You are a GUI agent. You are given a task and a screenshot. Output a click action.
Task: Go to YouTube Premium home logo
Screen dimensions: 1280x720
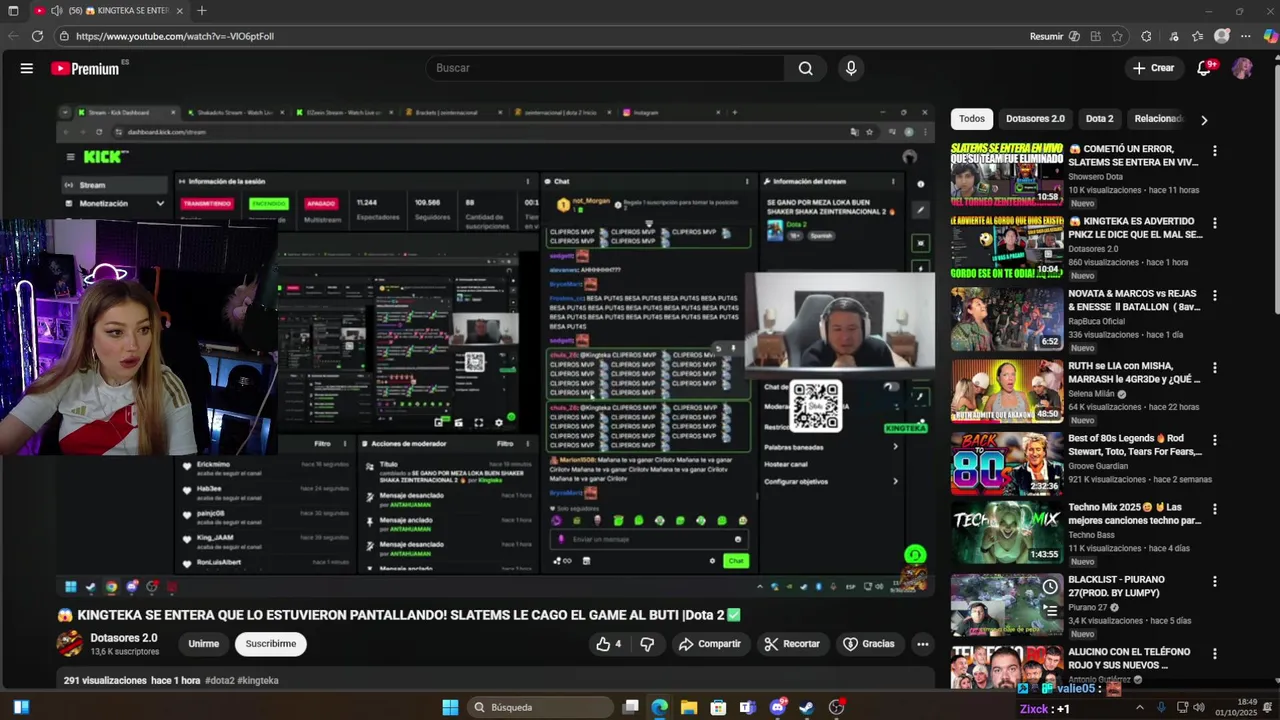coord(87,68)
